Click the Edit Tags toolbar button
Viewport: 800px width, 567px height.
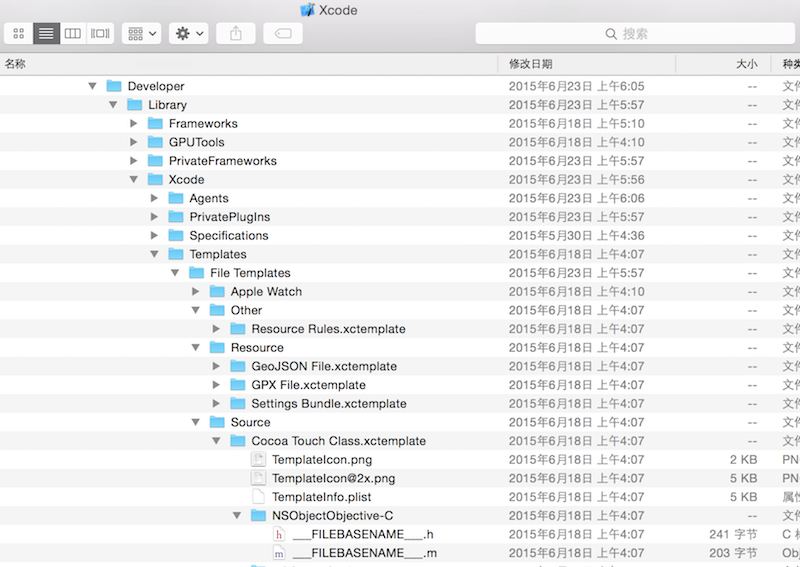coord(283,34)
